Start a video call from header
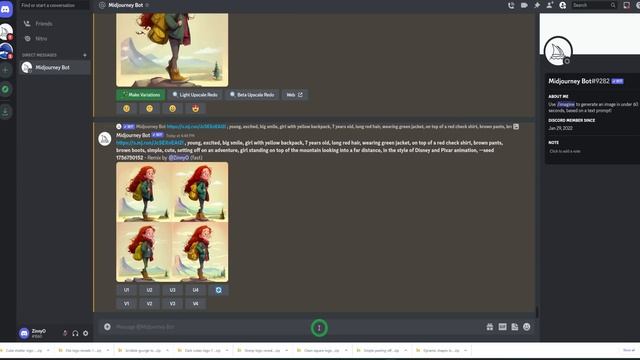The height and width of the screenshot is (360, 640). pyautogui.click(x=524, y=5)
